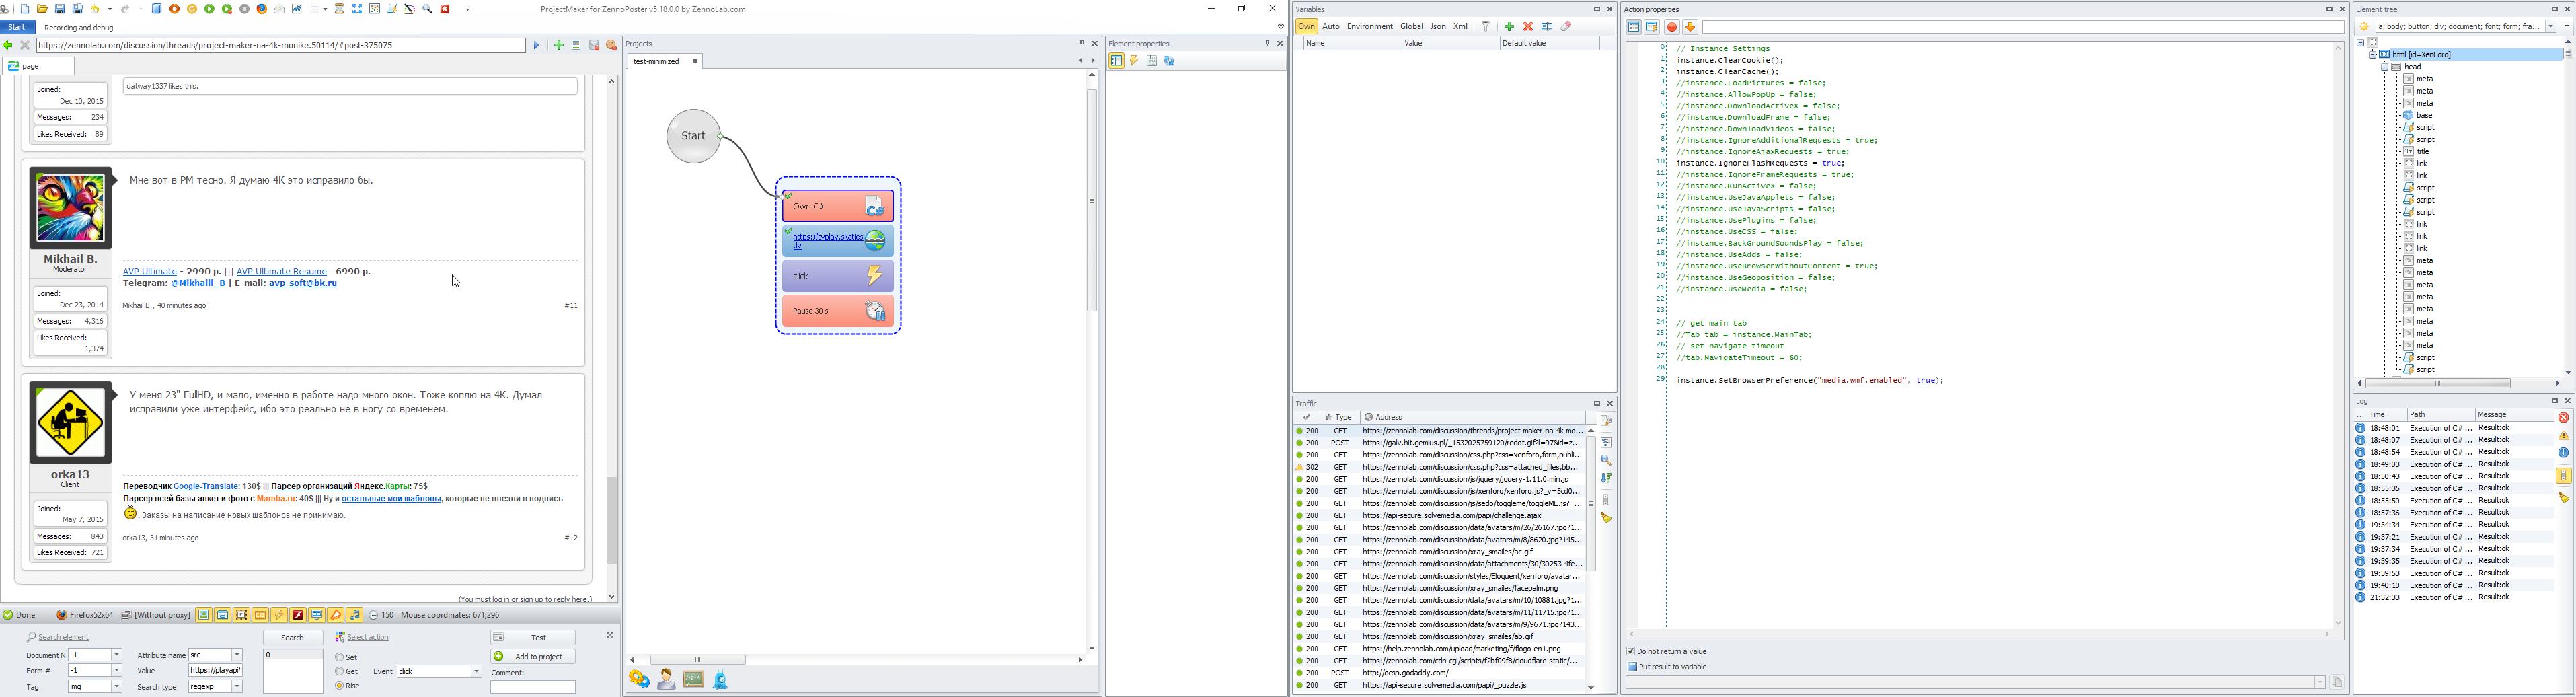This screenshot has height=697, width=2576.
Task: Click the database cache clear icon near the URL
Action: pyautogui.click(x=594, y=45)
